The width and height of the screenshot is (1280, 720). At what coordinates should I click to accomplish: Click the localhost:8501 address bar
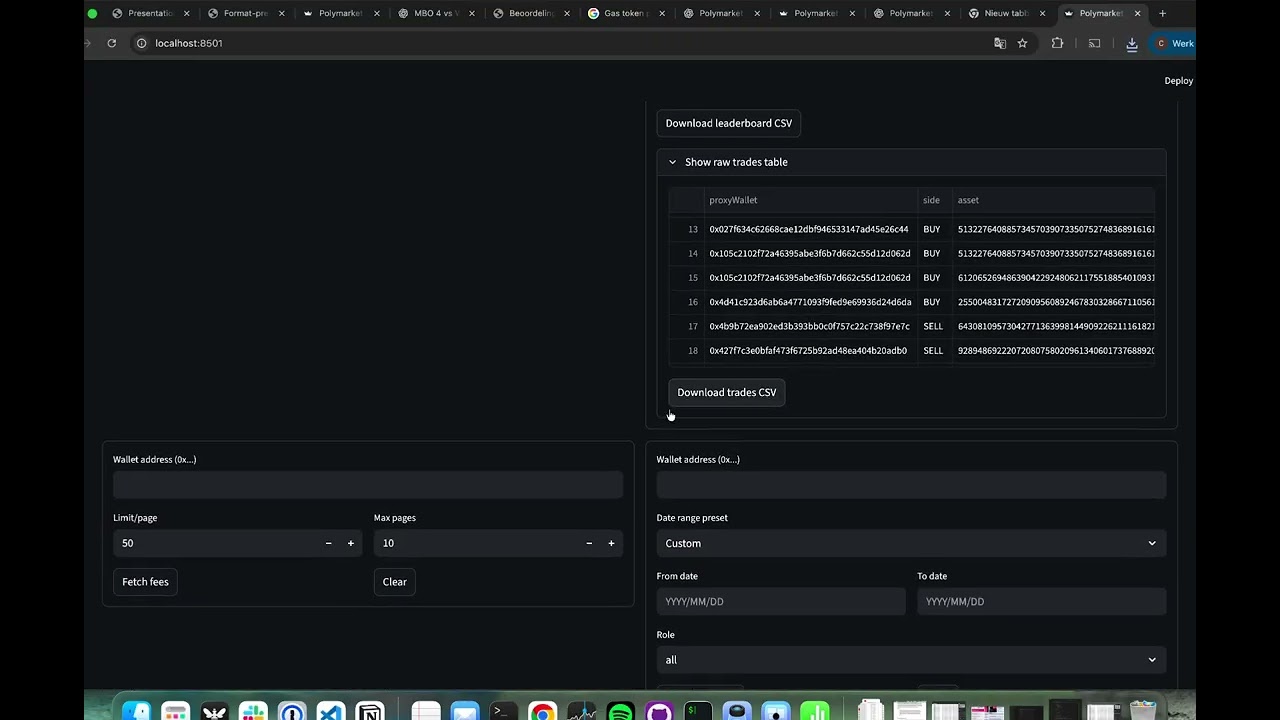pos(560,43)
